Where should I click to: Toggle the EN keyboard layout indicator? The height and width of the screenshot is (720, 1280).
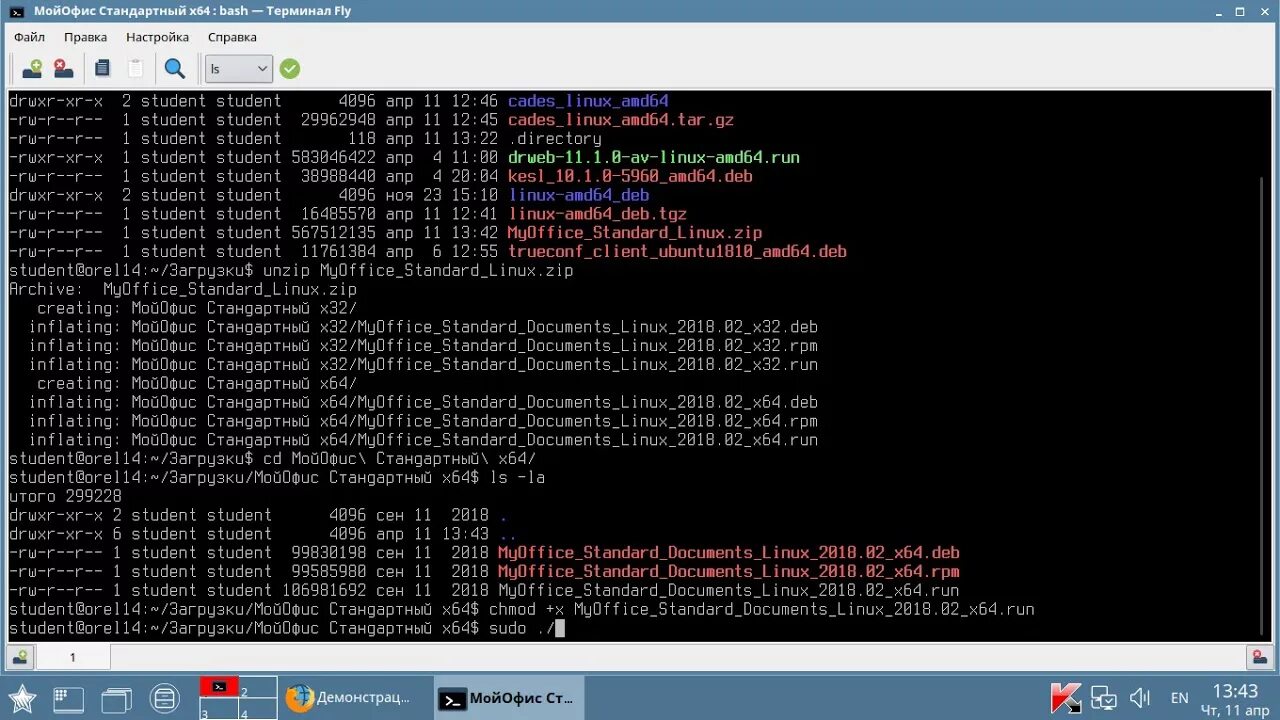point(1179,698)
